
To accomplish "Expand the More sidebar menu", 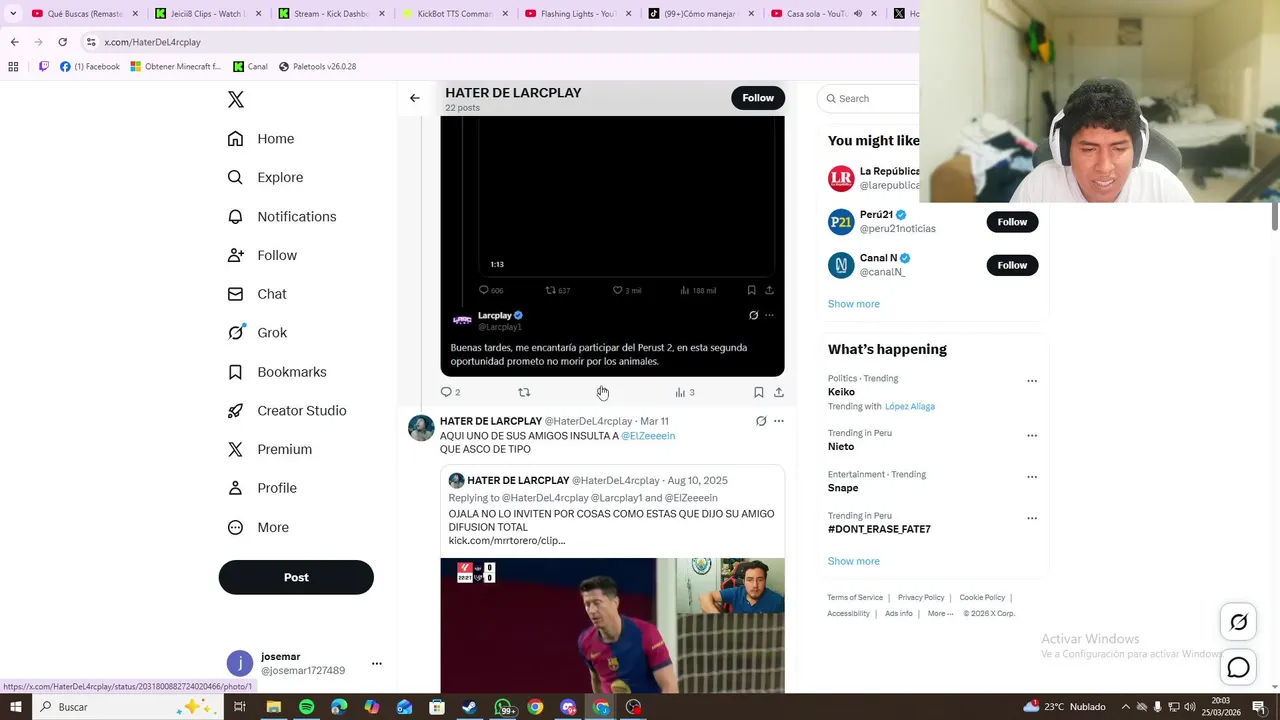I will pos(258,527).
